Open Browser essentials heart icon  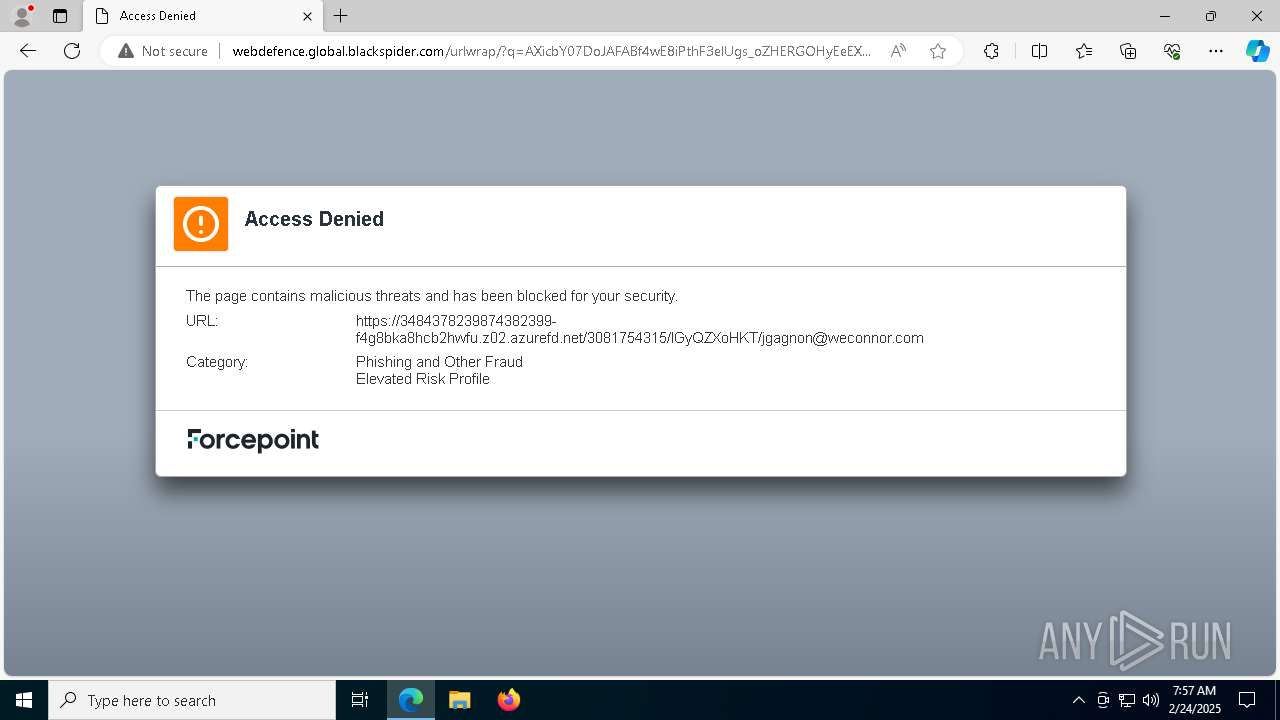(1172, 51)
